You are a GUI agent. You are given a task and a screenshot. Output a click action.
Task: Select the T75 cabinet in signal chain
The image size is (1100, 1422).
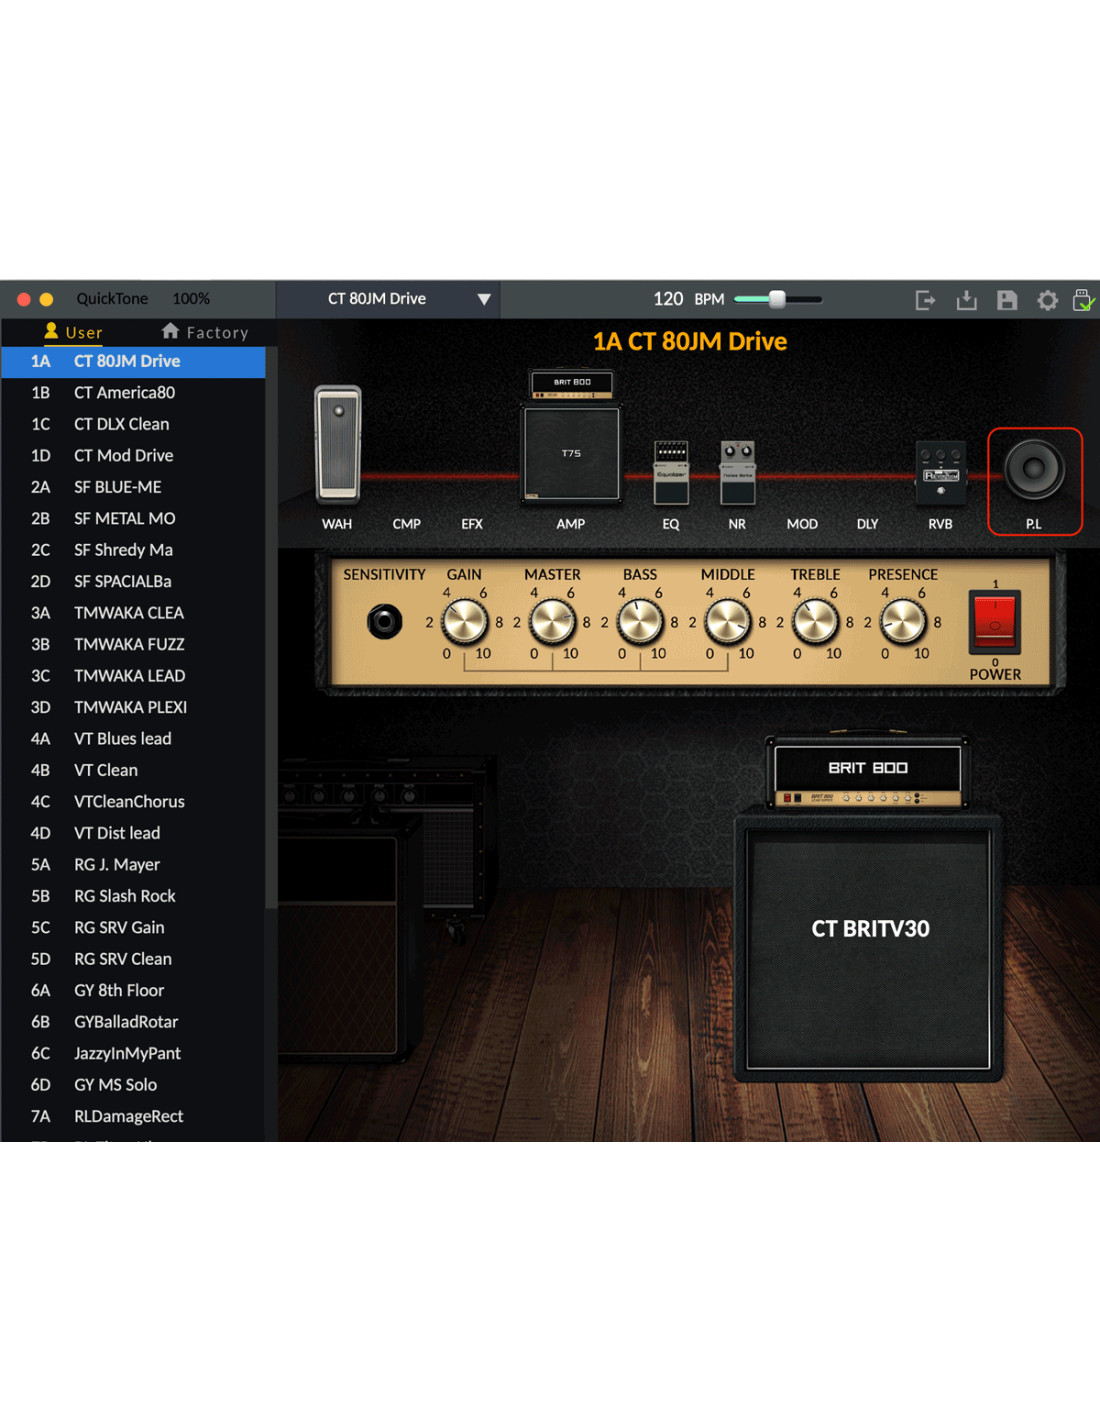(x=571, y=453)
